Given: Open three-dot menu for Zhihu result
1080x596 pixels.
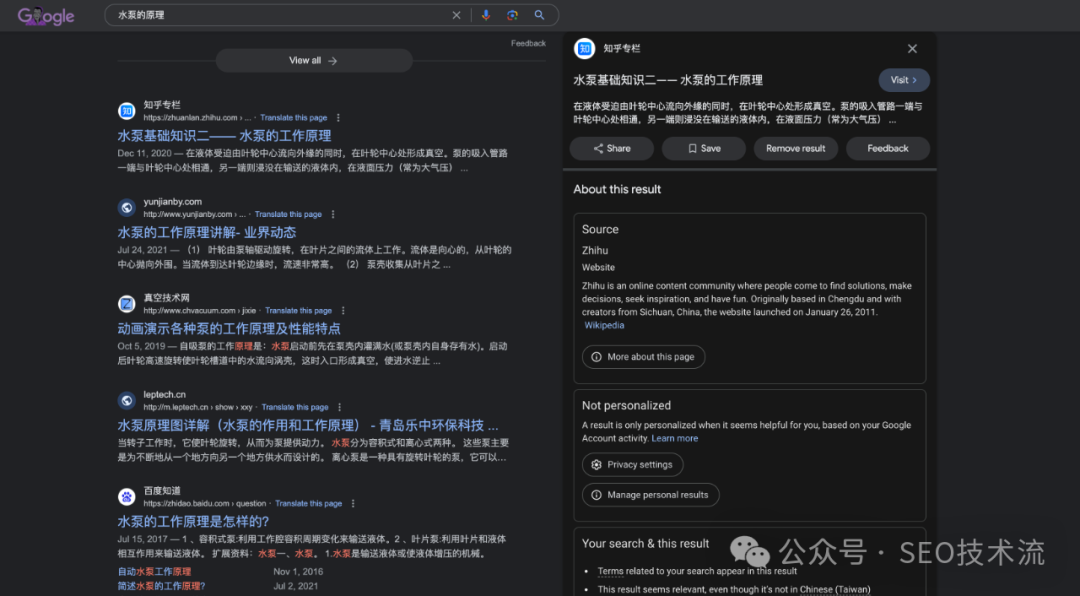Looking at the screenshot, I should coord(338,118).
